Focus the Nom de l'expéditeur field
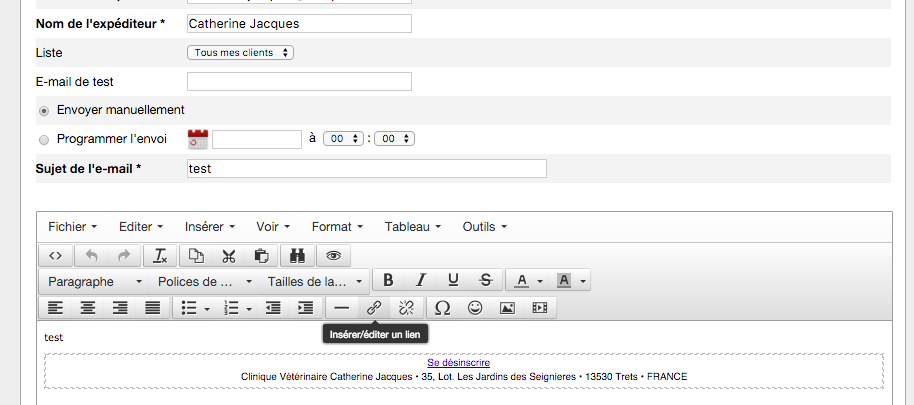The width and height of the screenshot is (914, 405). pyautogui.click(x=299, y=23)
